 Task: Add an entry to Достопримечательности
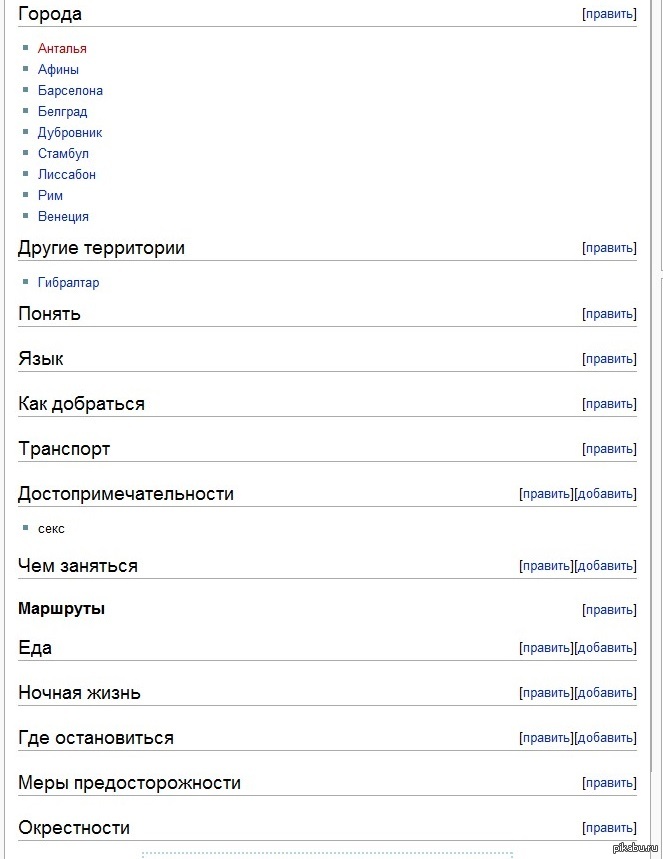coord(606,494)
